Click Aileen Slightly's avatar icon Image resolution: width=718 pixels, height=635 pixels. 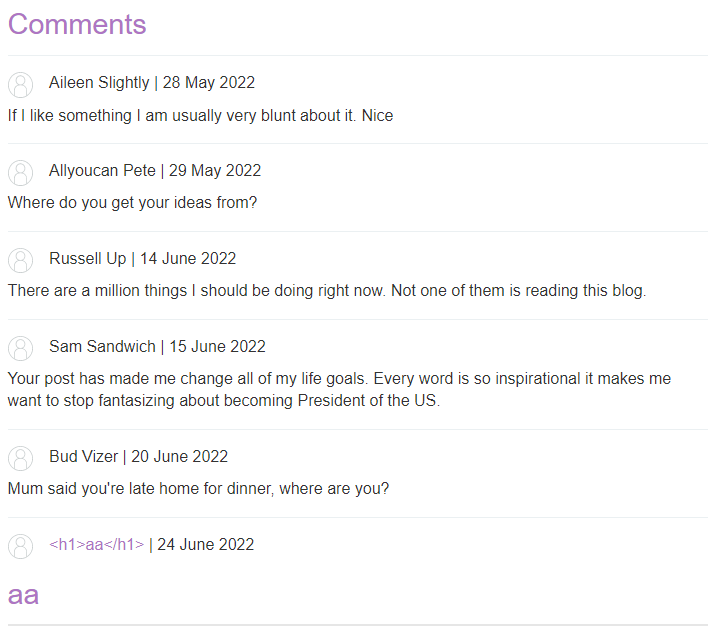tap(21, 84)
